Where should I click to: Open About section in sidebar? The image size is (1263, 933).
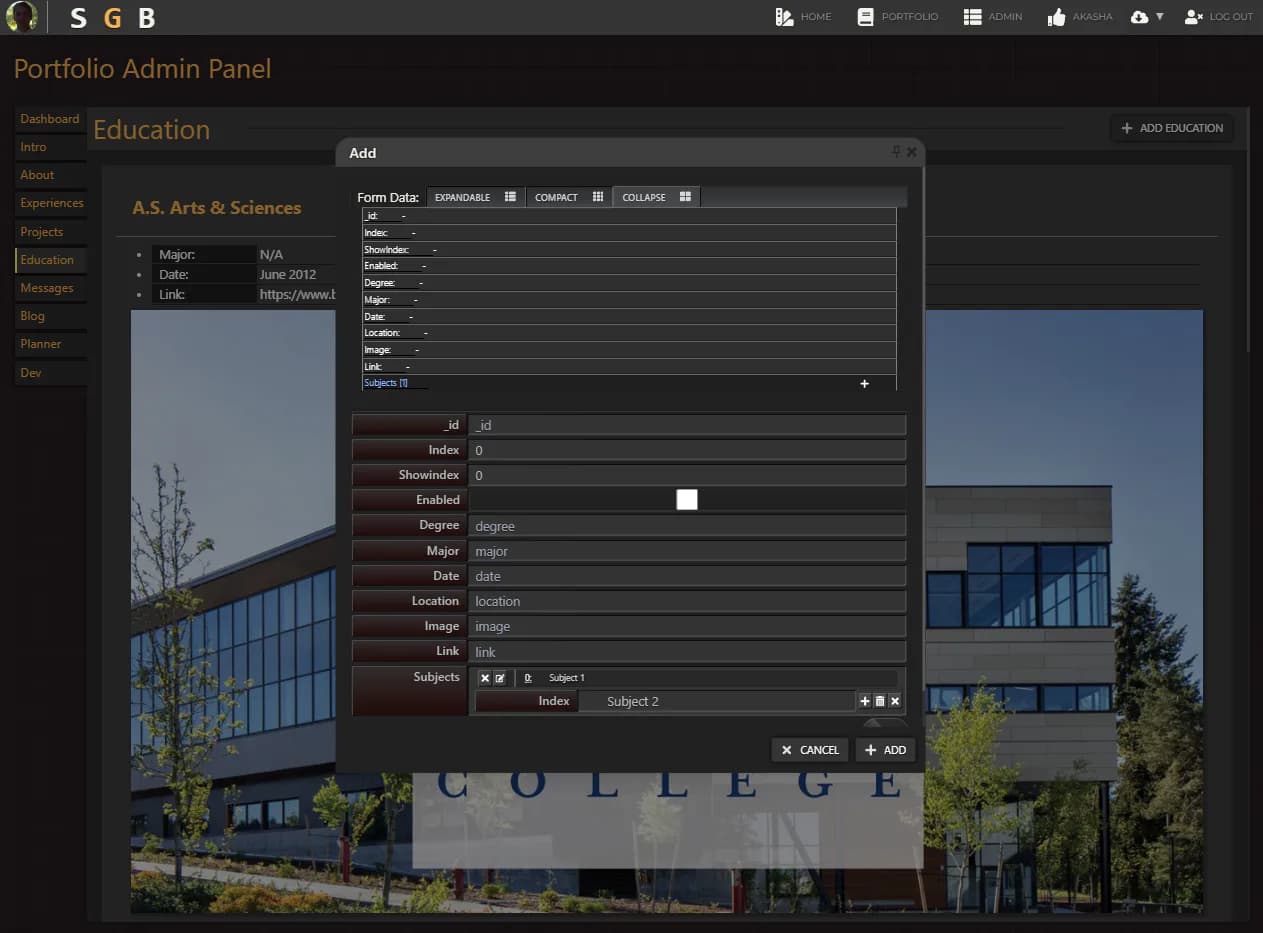click(x=49, y=175)
